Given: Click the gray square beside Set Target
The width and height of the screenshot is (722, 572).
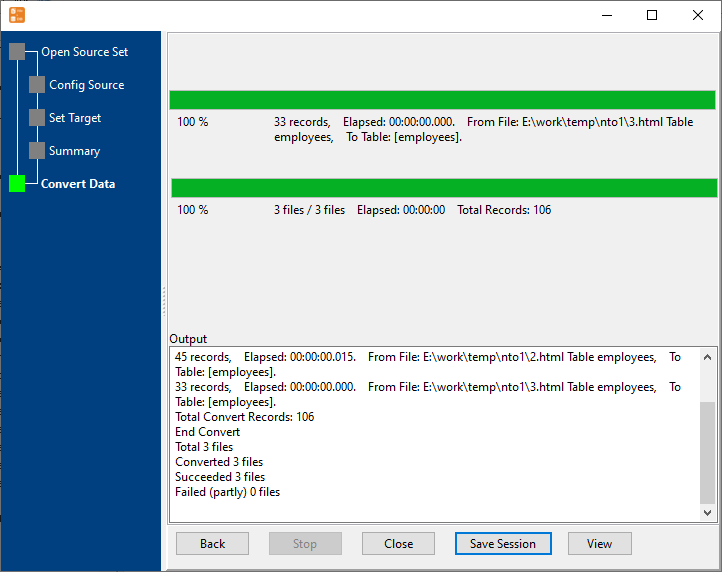Looking at the screenshot, I should pyautogui.click(x=37, y=118).
